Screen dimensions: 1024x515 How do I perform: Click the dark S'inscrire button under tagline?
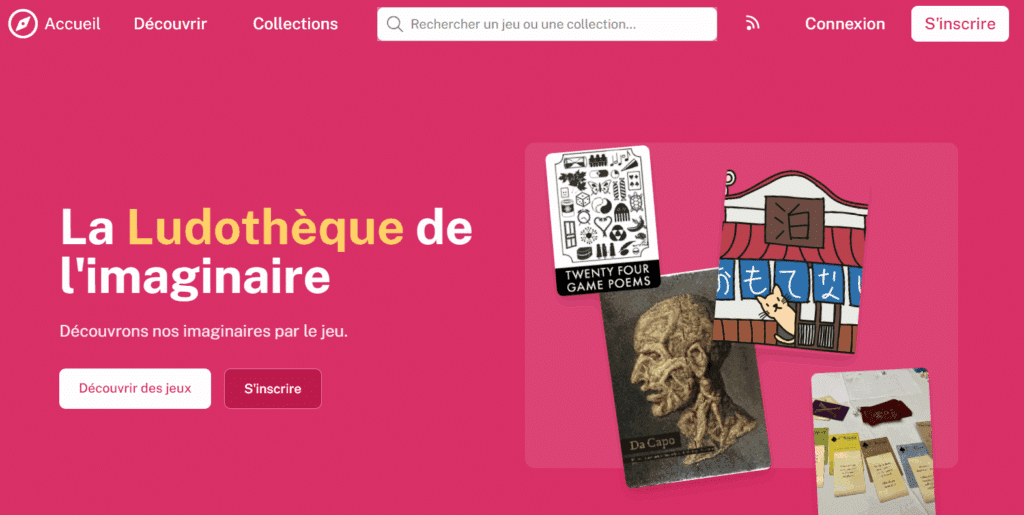(x=272, y=388)
